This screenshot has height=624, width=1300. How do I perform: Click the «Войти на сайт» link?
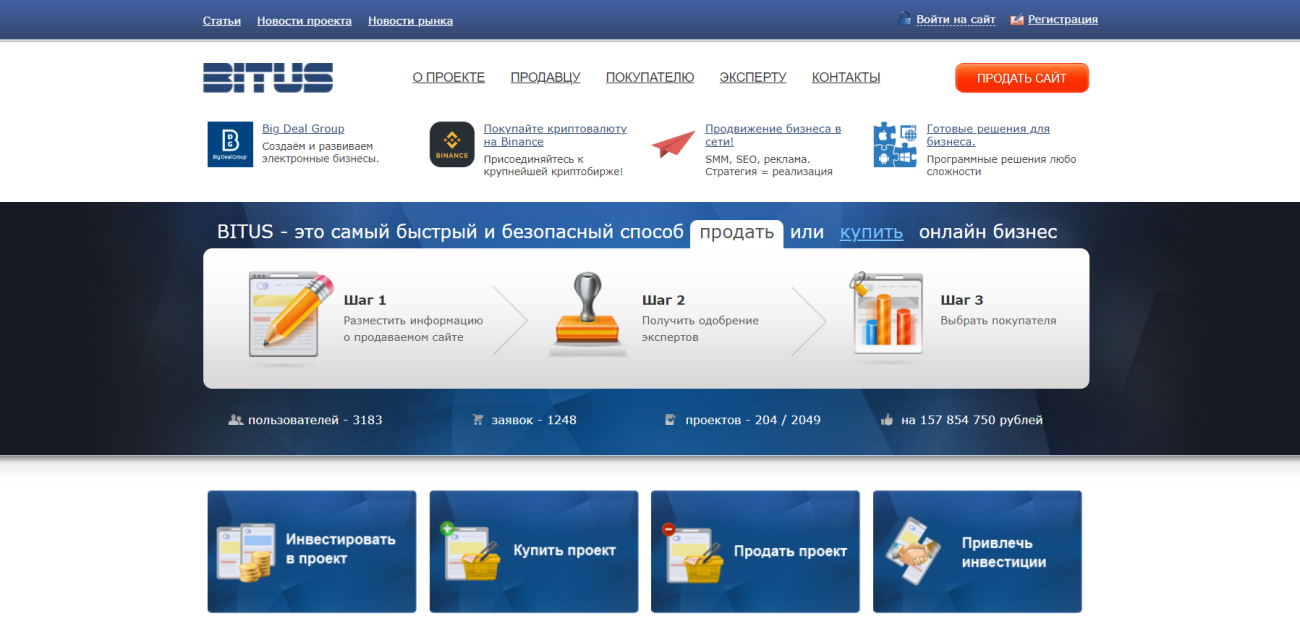click(955, 19)
